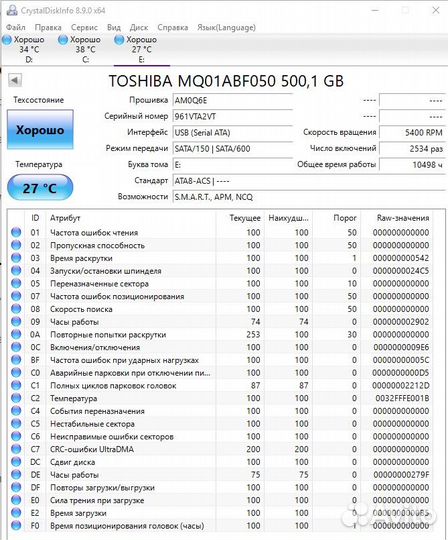Click the Текущее column header
Screen dimensions: 448x540
pyautogui.click(x=245, y=218)
